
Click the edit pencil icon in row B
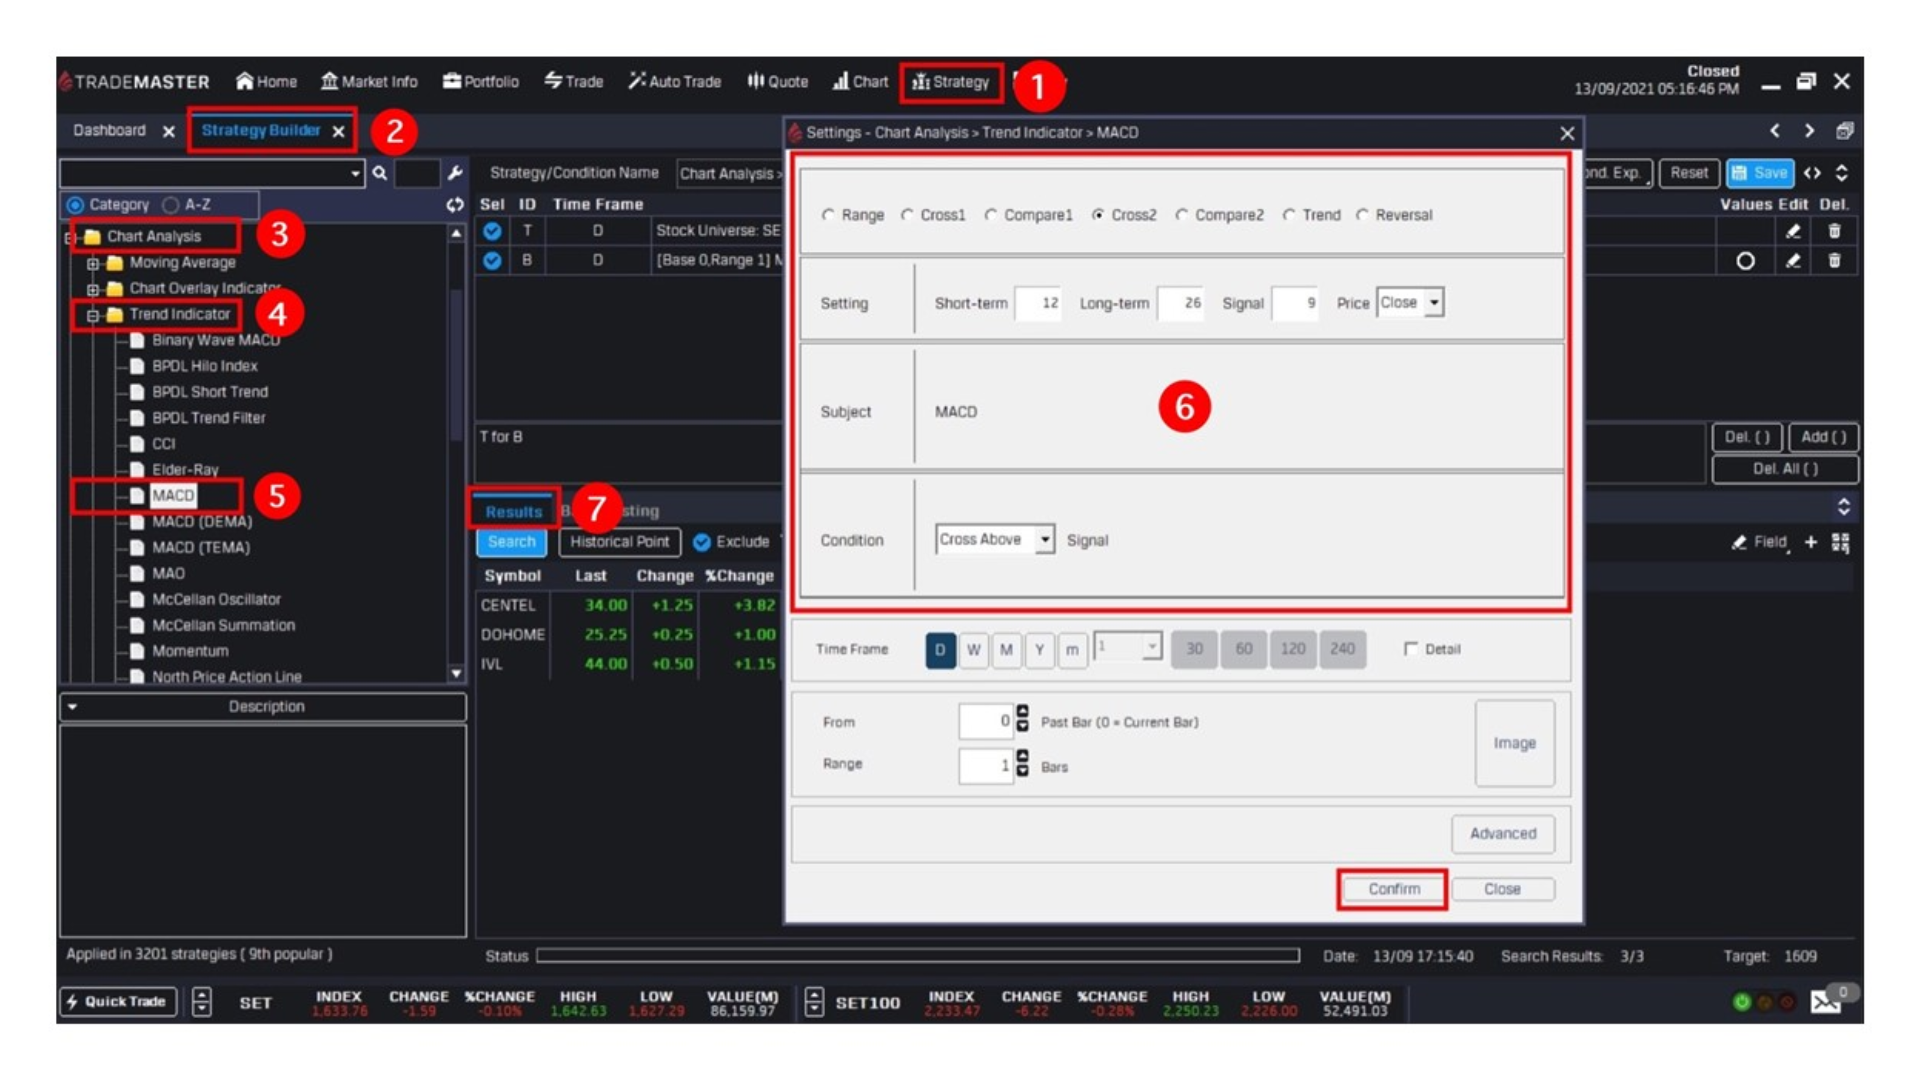tap(1793, 261)
